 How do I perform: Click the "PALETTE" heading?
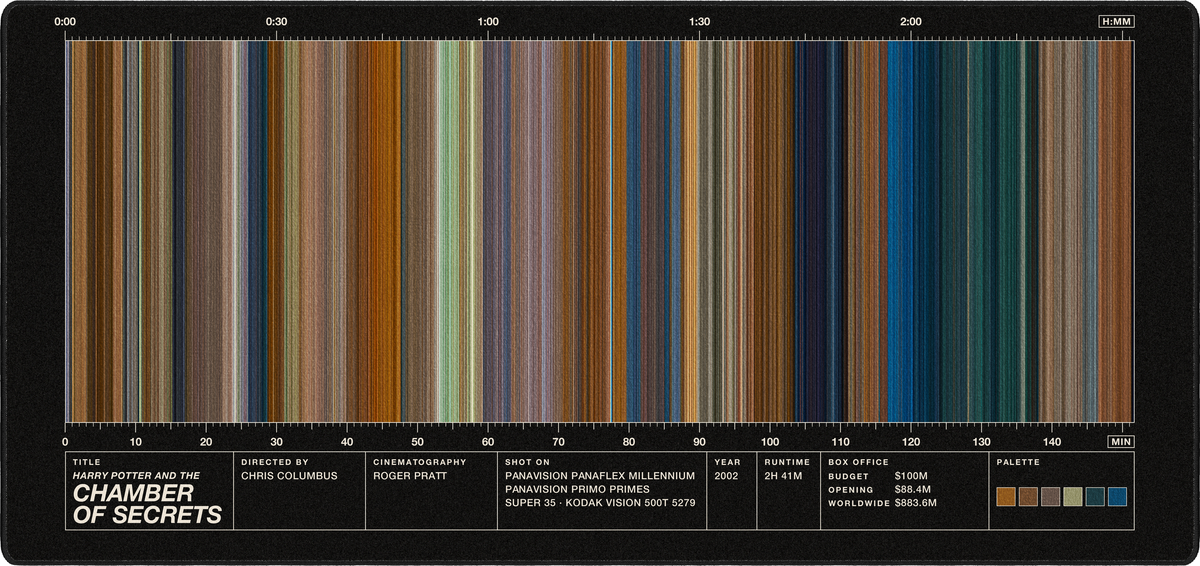point(1018,462)
